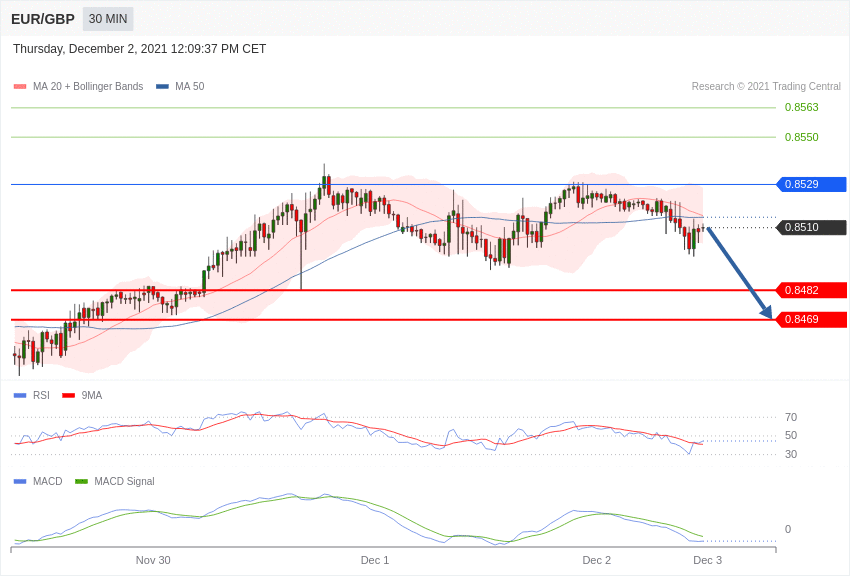Click the MACD 0 axis value
The height and width of the screenshot is (576, 850).
click(x=788, y=529)
